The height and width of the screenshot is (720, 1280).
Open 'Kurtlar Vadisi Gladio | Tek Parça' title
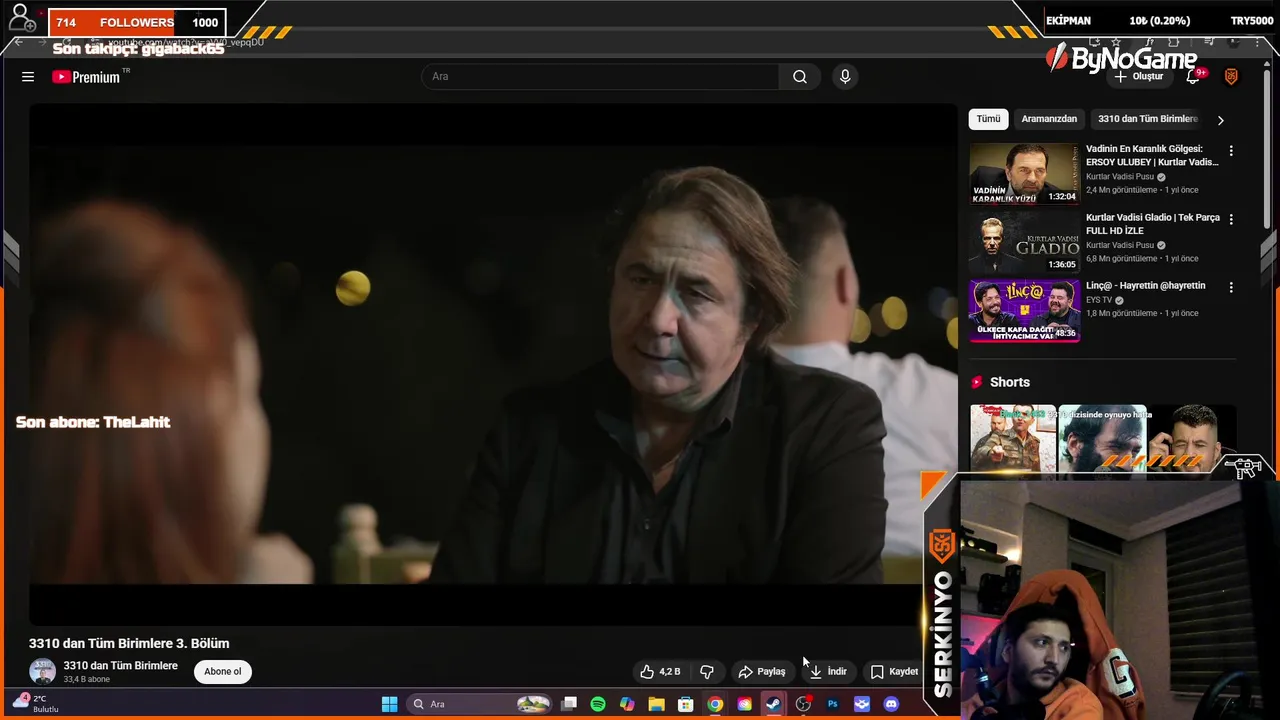tap(1152, 224)
